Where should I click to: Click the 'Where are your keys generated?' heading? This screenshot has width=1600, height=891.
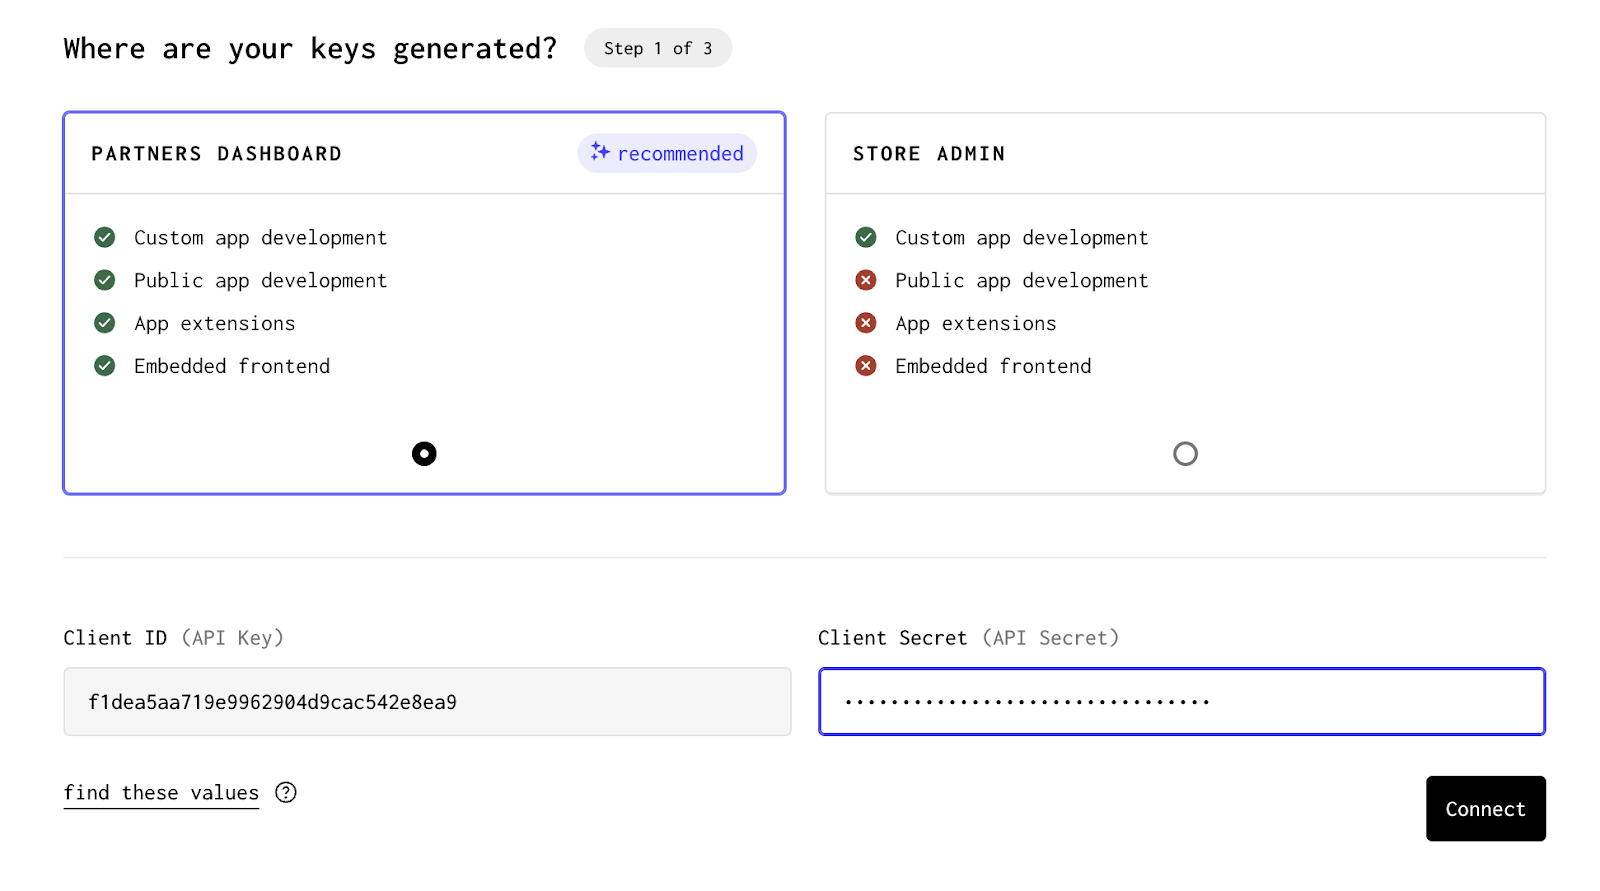click(310, 49)
